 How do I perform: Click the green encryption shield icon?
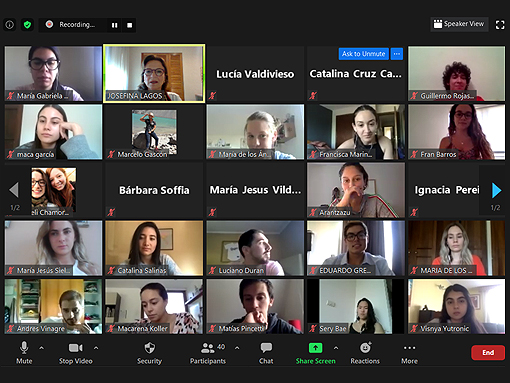click(x=27, y=25)
